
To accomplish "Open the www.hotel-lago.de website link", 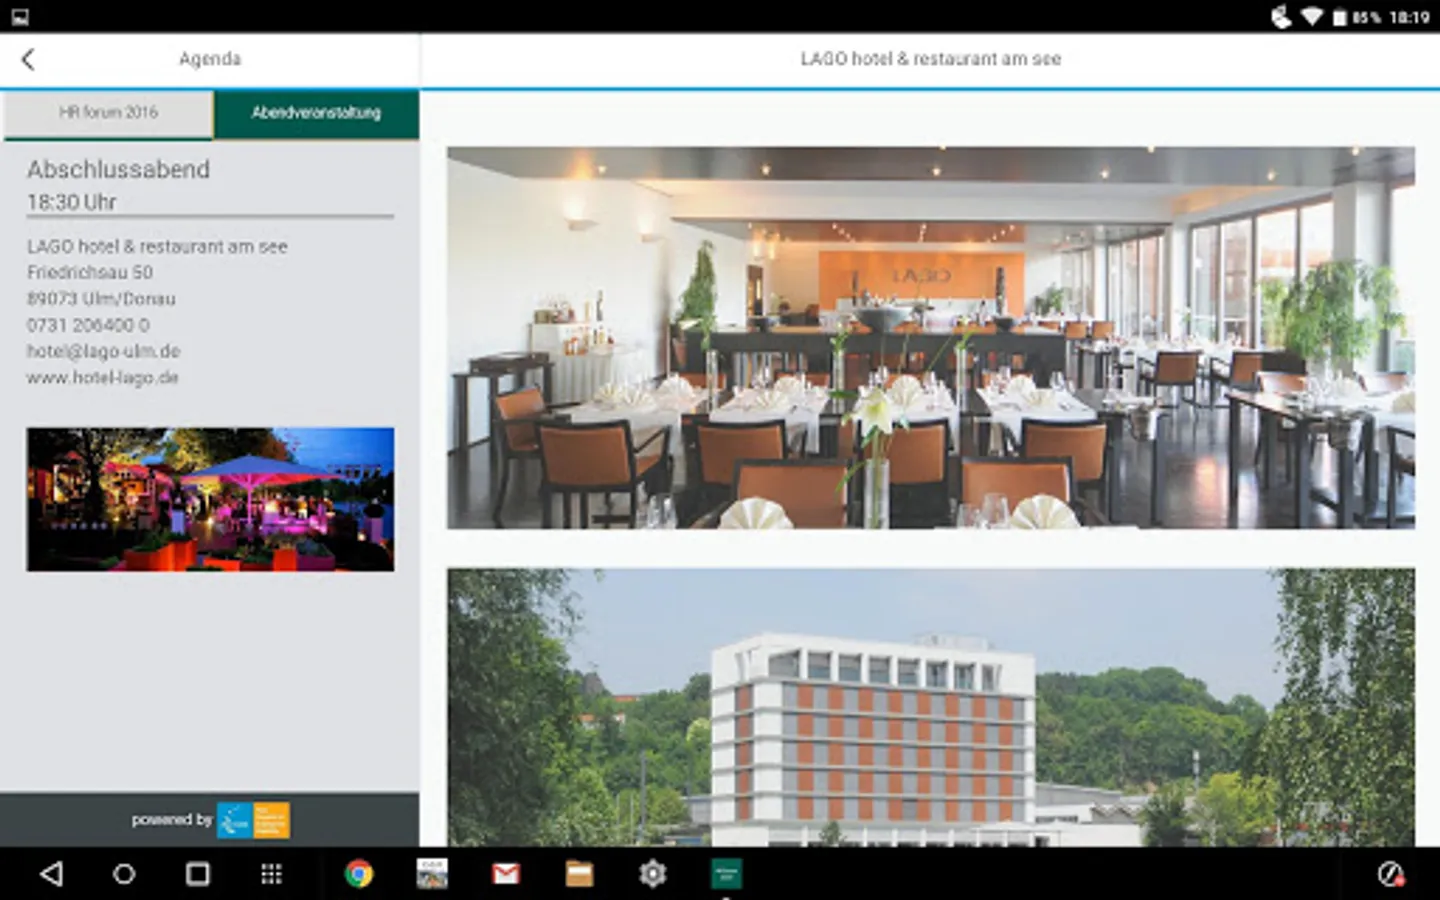I will [x=102, y=377].
